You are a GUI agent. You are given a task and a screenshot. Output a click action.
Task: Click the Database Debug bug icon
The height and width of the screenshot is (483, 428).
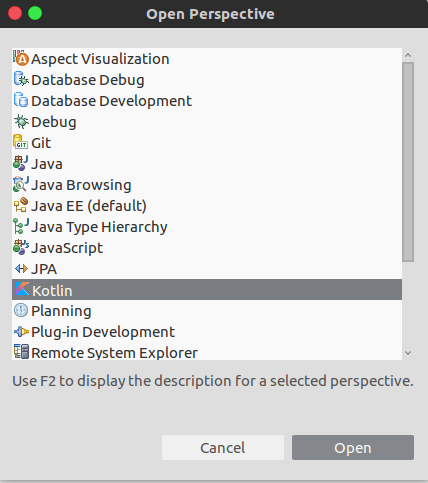(x=21, y=79)
